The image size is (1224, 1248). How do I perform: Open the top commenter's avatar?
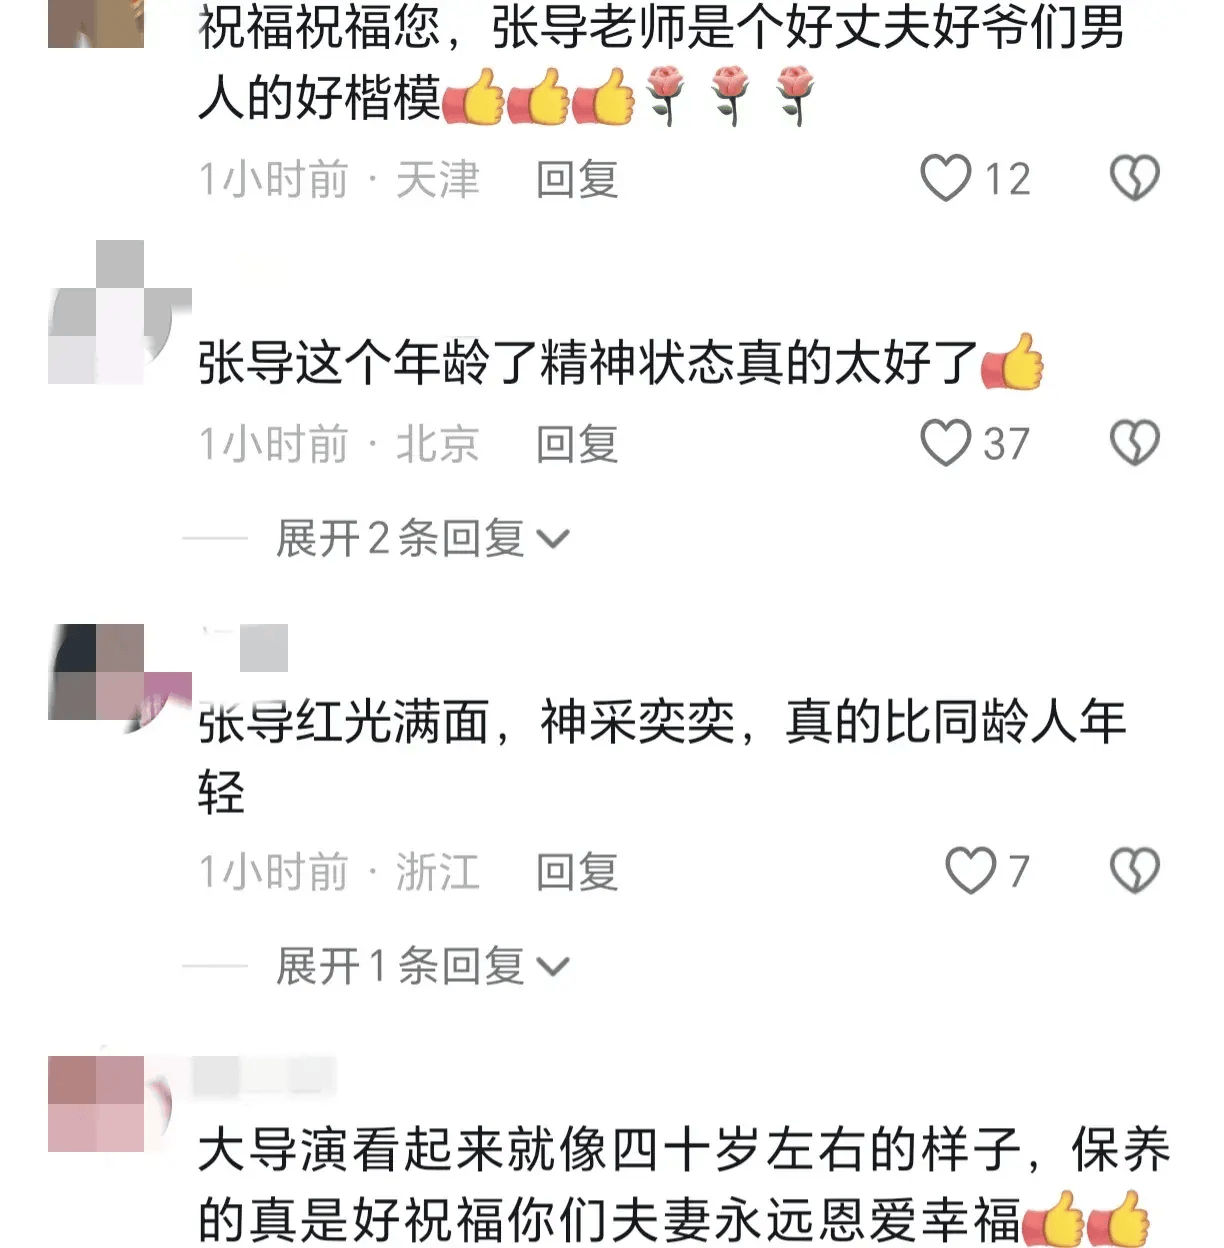click(x=96, y=24)
